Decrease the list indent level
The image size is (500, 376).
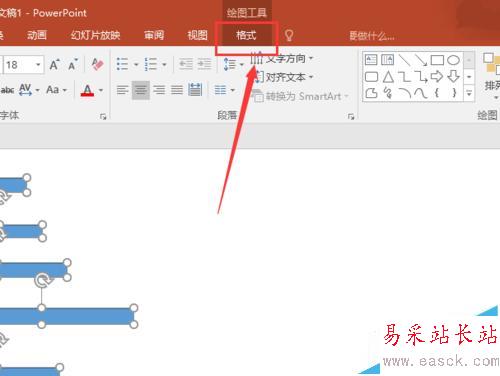pyautogui.click(x=186, y=64)
